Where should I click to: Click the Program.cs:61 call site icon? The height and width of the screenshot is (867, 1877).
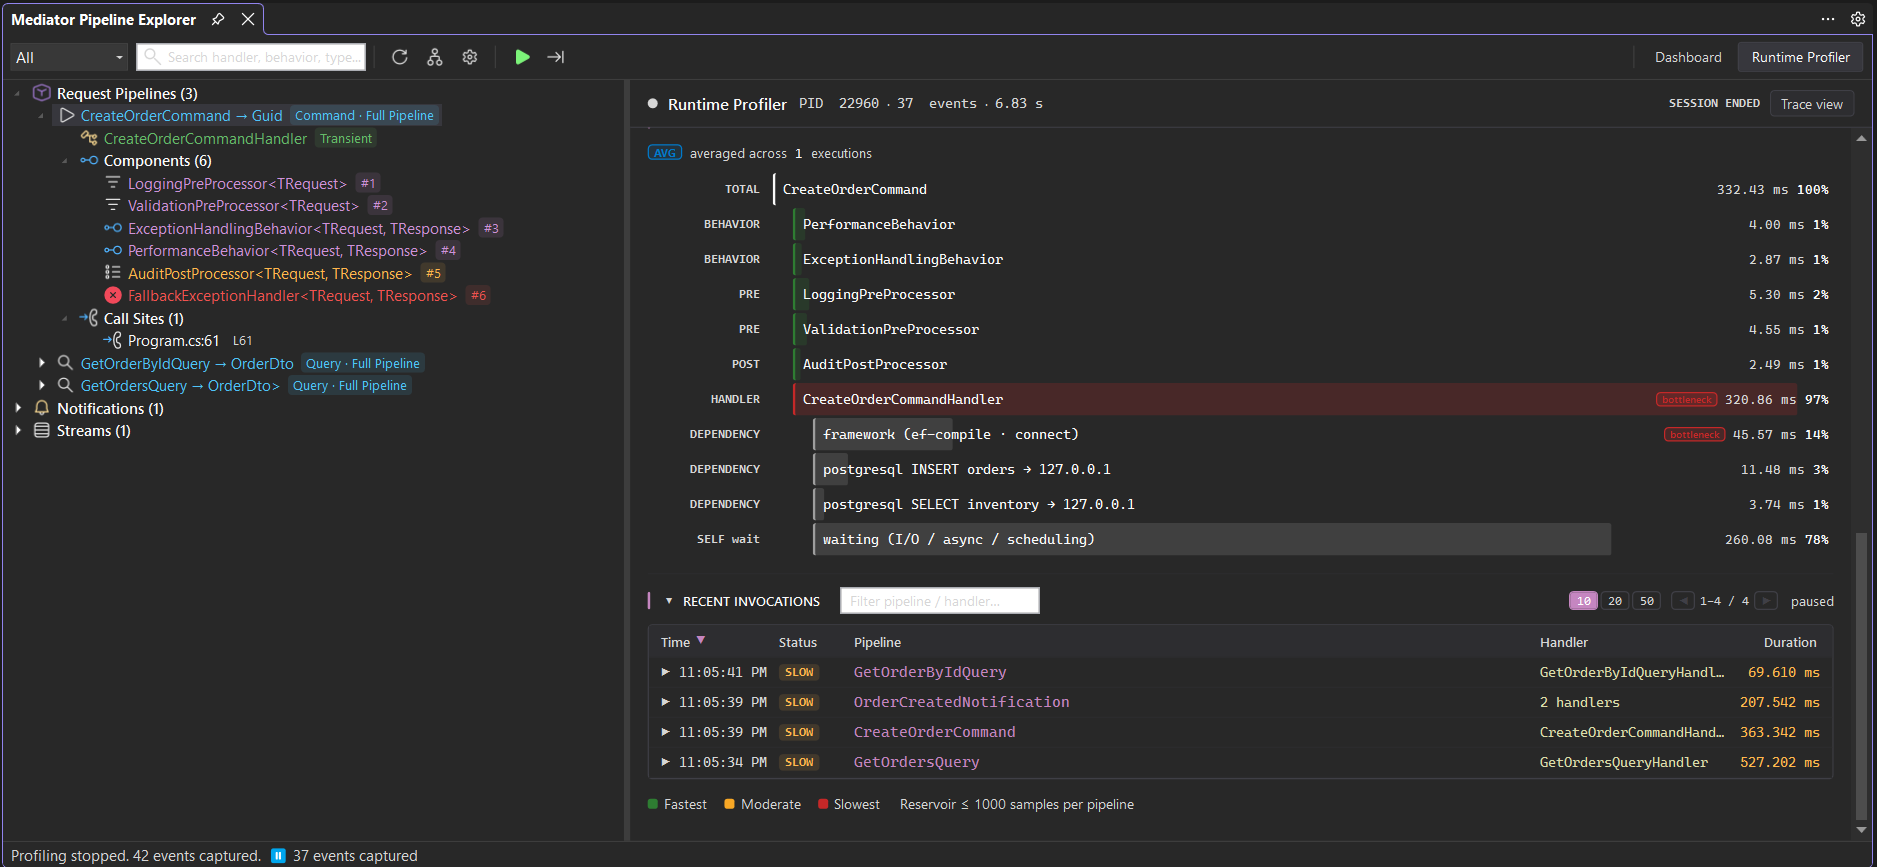pyautogui.click(x=113, y=340)
